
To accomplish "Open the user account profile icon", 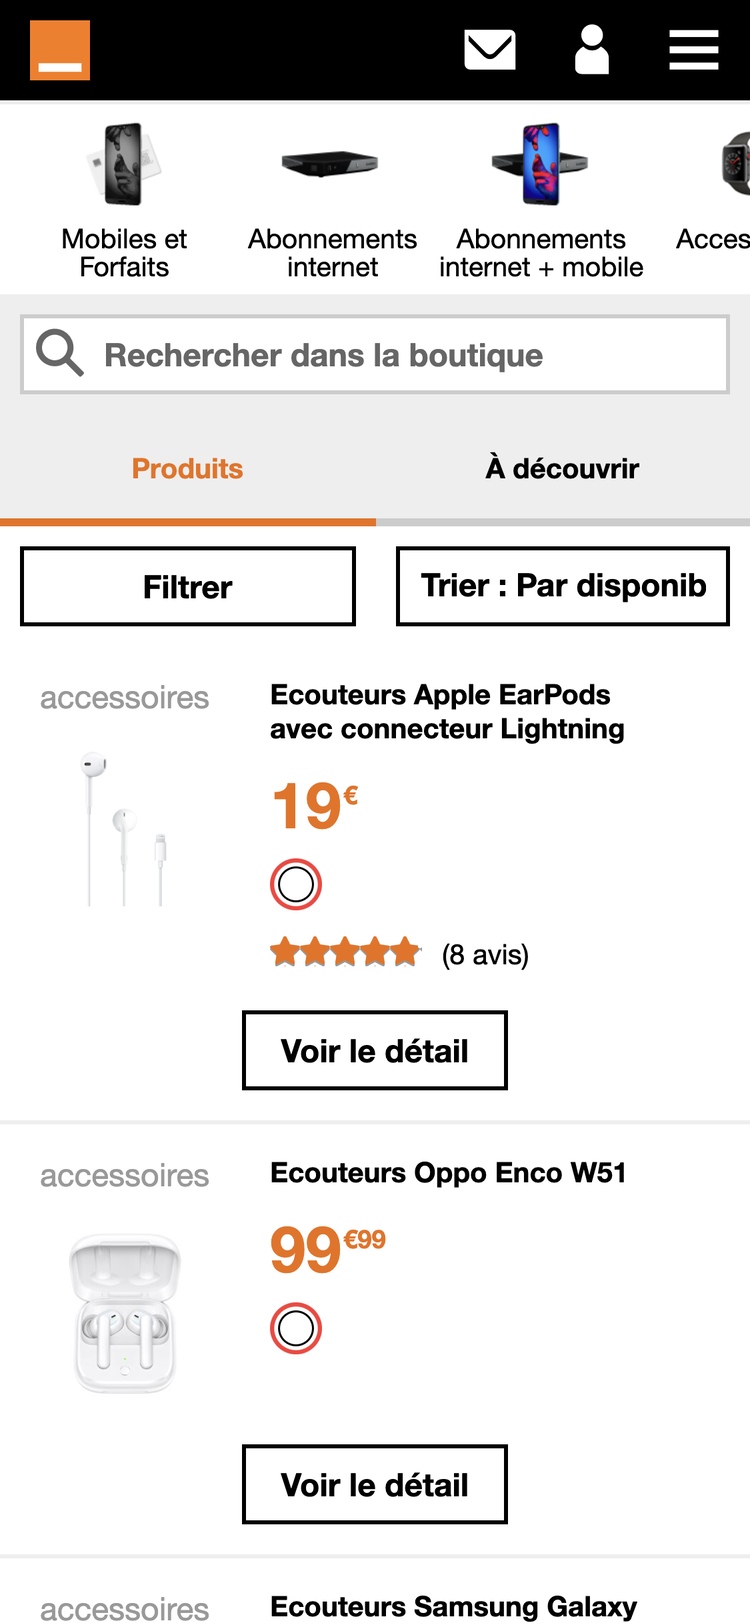I will 592,50.
